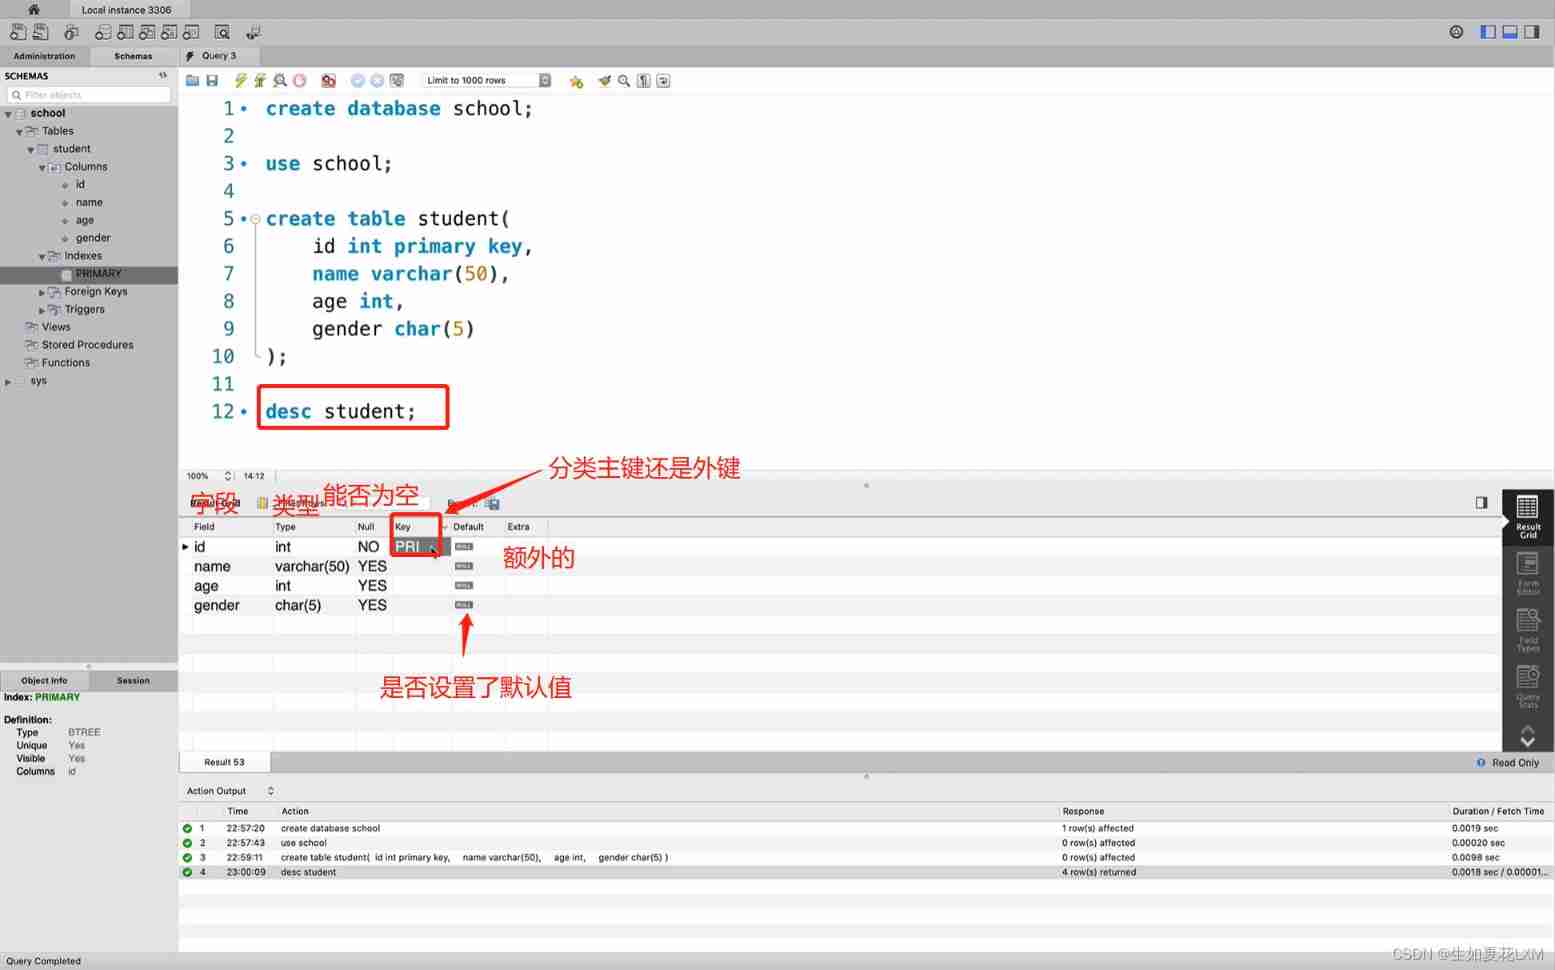Switch to the Administration tab

coord(44,56)
